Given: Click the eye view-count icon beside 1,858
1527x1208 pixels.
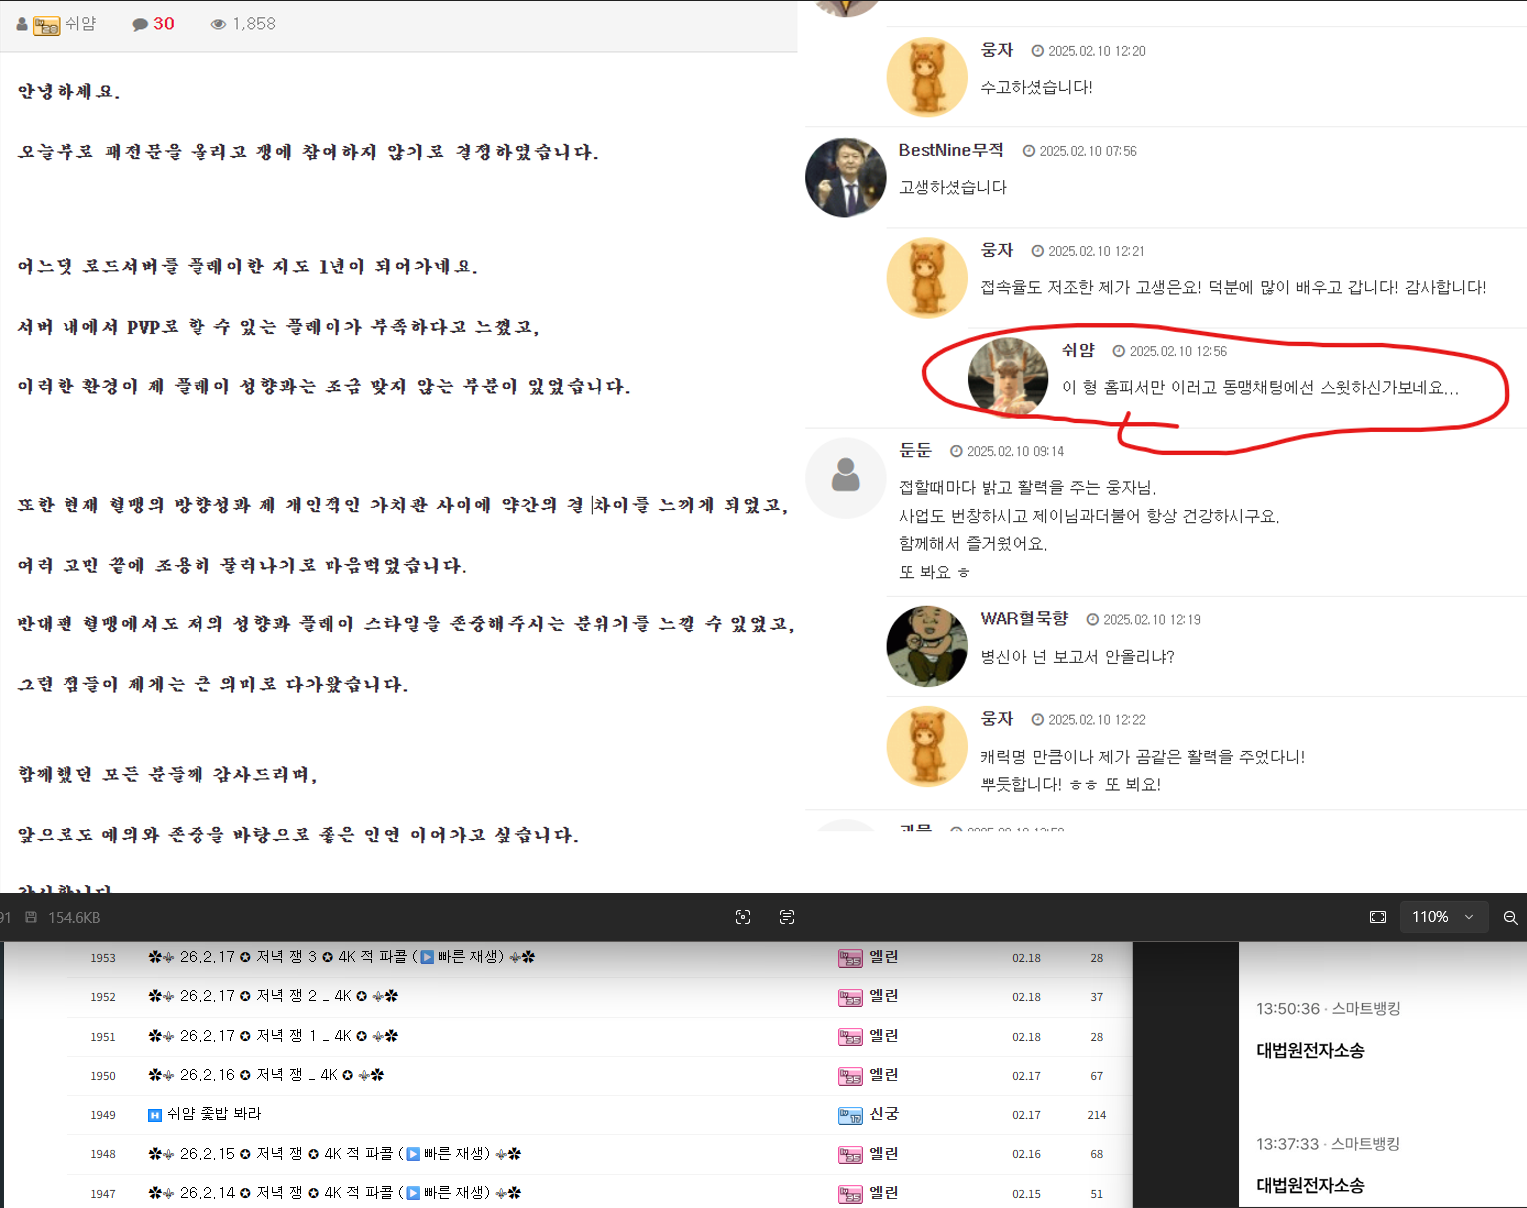Looking at the screenshot, I should (x=218, y=24).
